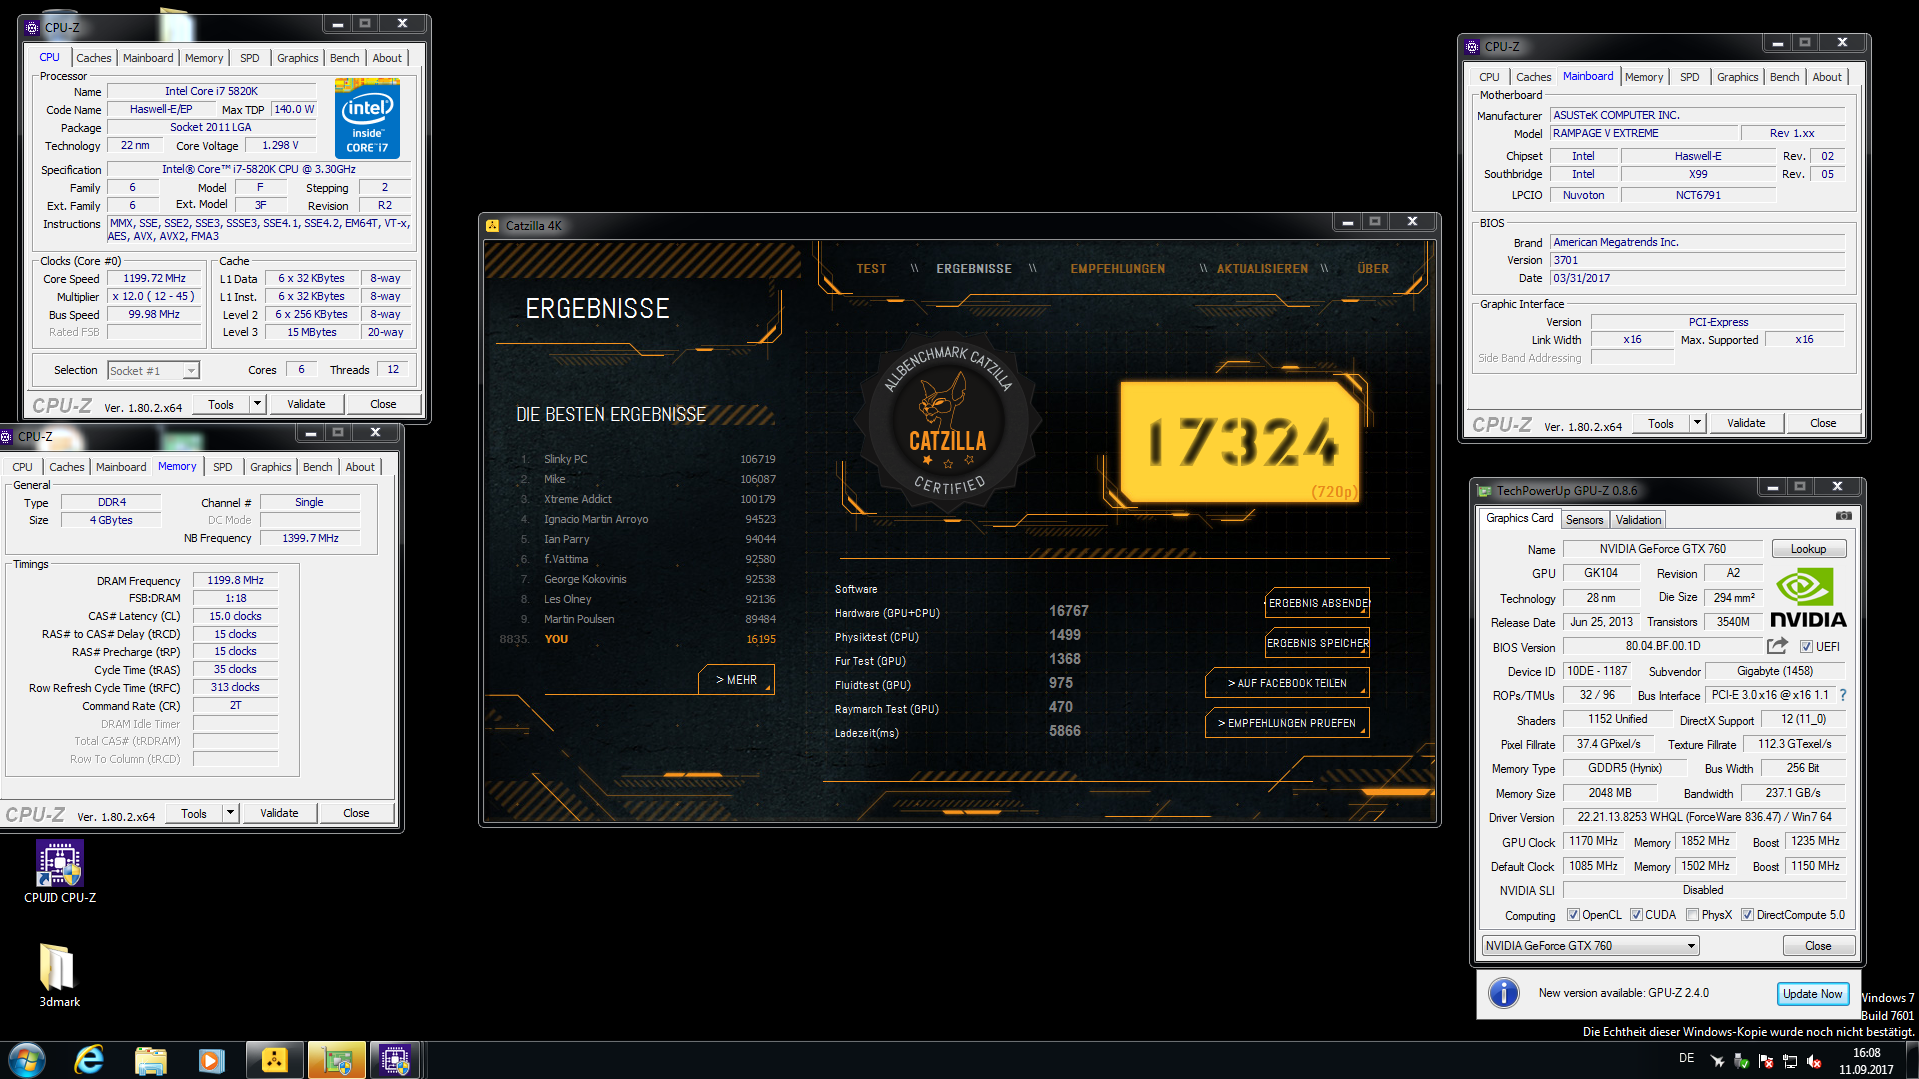Click the NVIDIA logo in GPU-Z
This screenshot has width=1919, height=1079.
(1808, 597)
